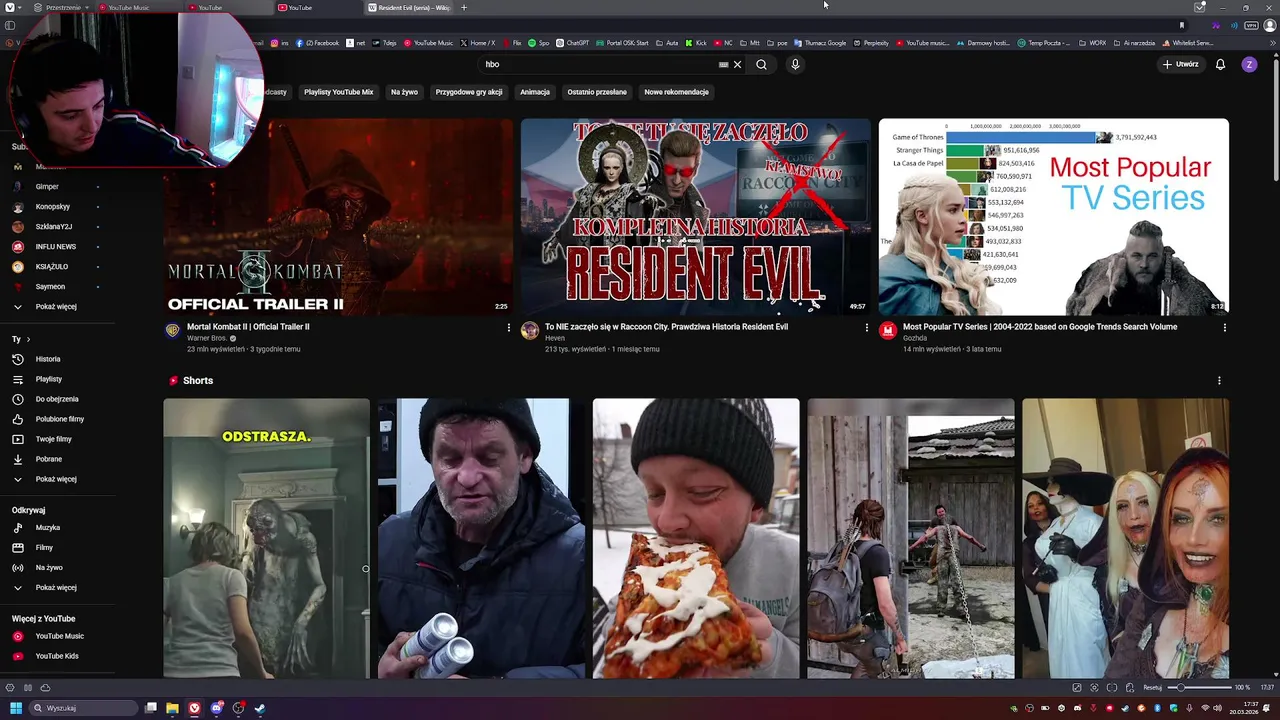The width and height of the screenshot is (1280, 720).
Task: Click the Vivaldi browser taskbar icon
Action: [194, 708]
